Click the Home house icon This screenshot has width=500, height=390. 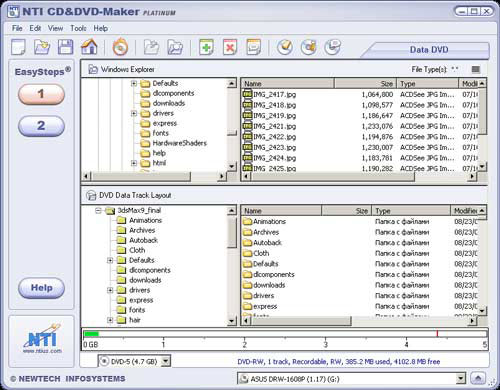click(x=89, y=47)
